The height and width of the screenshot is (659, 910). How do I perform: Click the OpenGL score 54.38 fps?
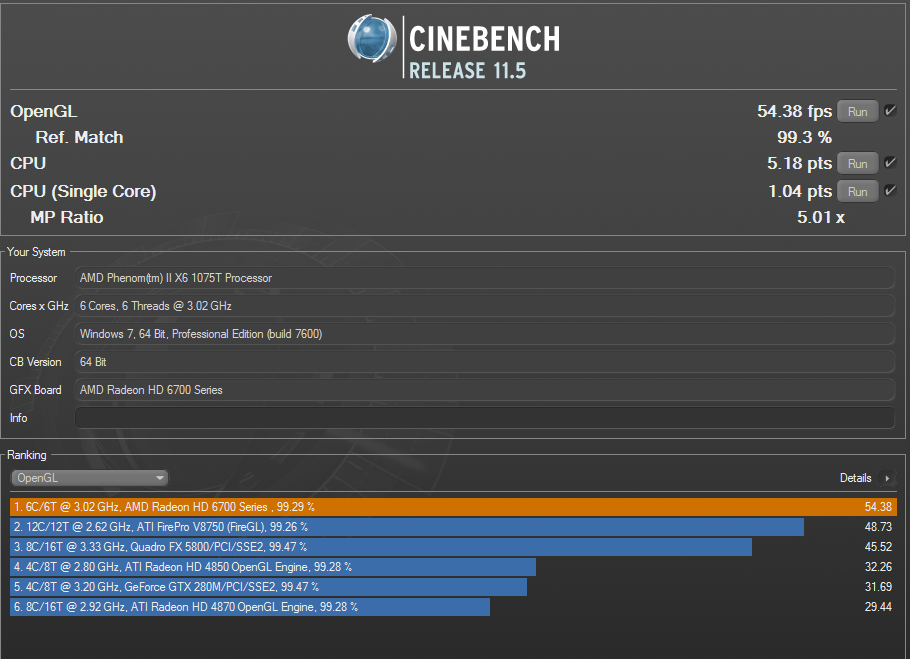794,111
